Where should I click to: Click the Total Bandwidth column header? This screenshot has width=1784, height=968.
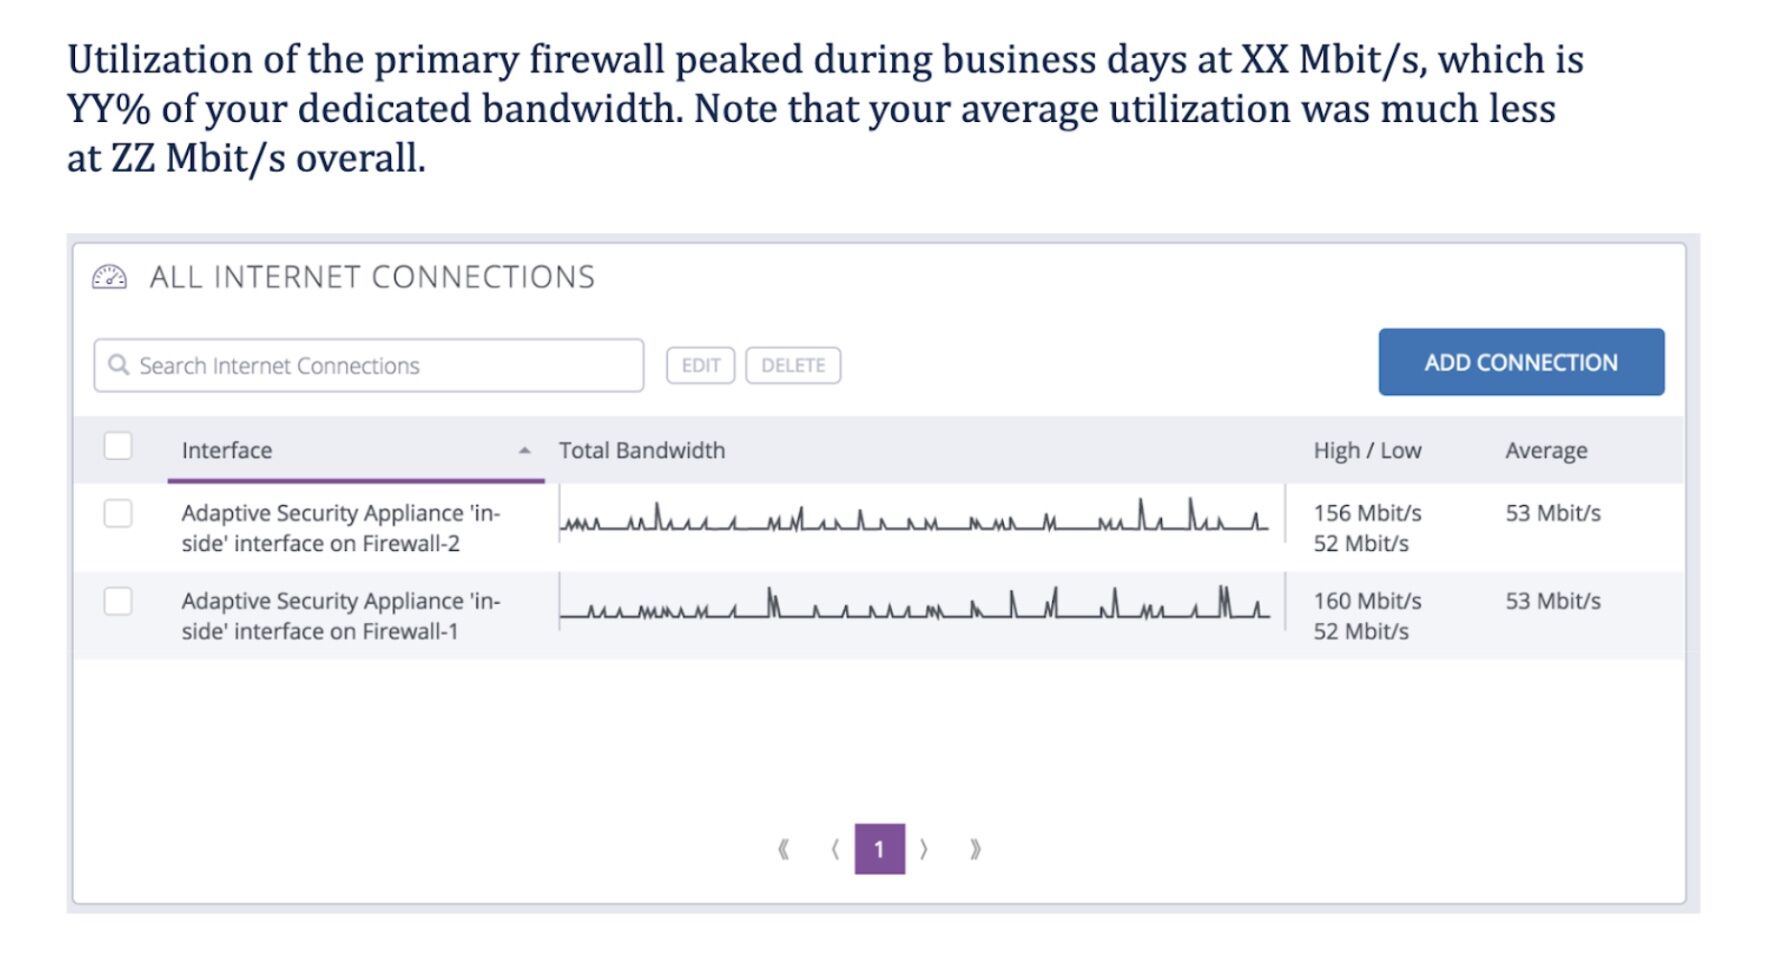click(x=642, y=450)
